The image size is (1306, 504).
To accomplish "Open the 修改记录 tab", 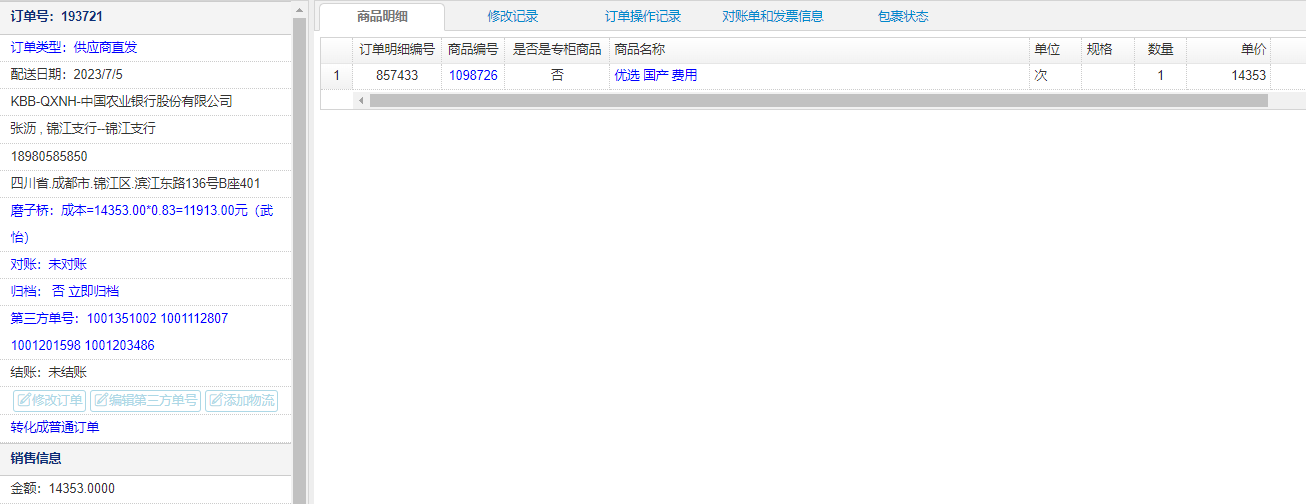I will point(513,16).
